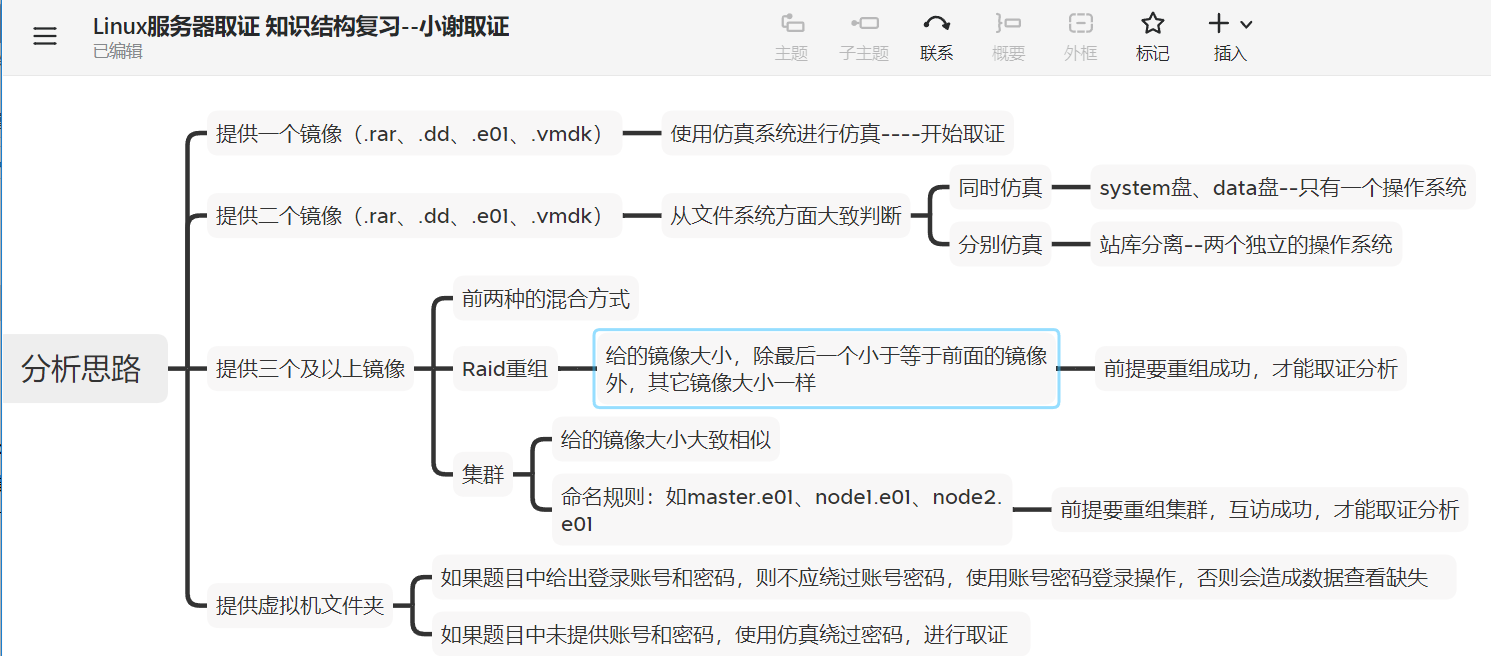This screenshot has width=1491, height=656.
Task: Click the 外框 boundary tool icon
Action: pos(1080,23)
